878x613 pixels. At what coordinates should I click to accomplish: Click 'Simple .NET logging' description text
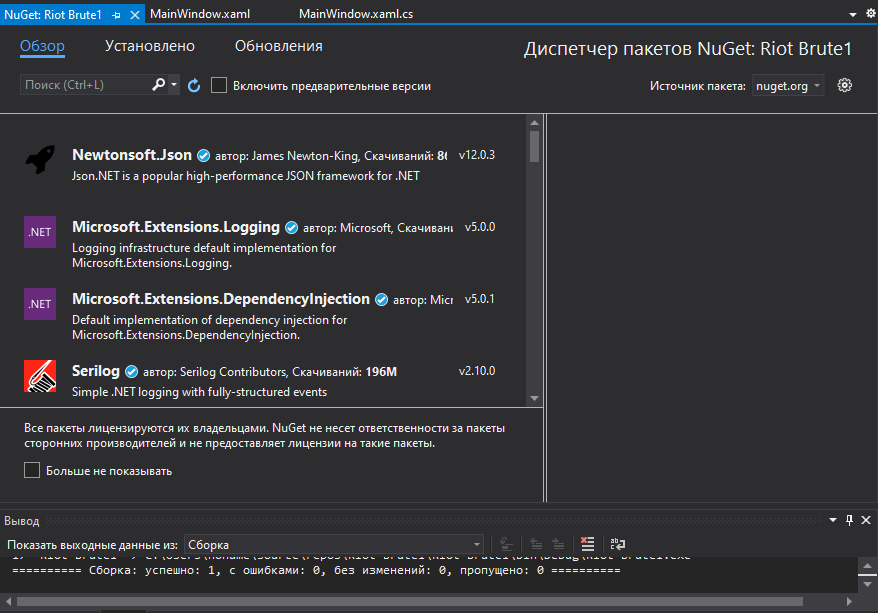[199, 392]
